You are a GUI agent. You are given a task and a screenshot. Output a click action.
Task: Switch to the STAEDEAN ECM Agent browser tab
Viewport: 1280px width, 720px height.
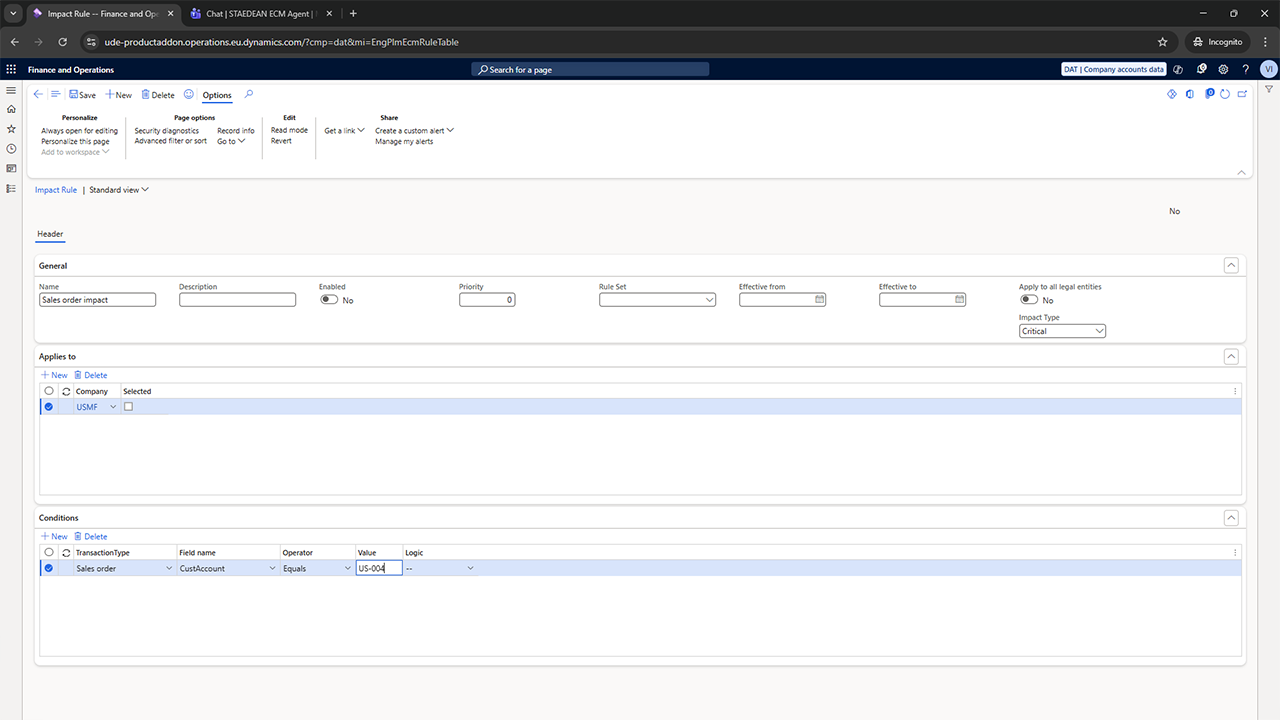(258, 14)
